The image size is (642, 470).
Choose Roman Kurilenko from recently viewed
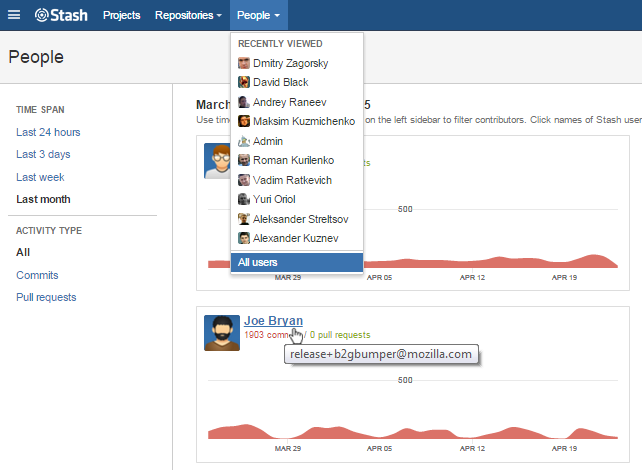(x=292, y=160)
